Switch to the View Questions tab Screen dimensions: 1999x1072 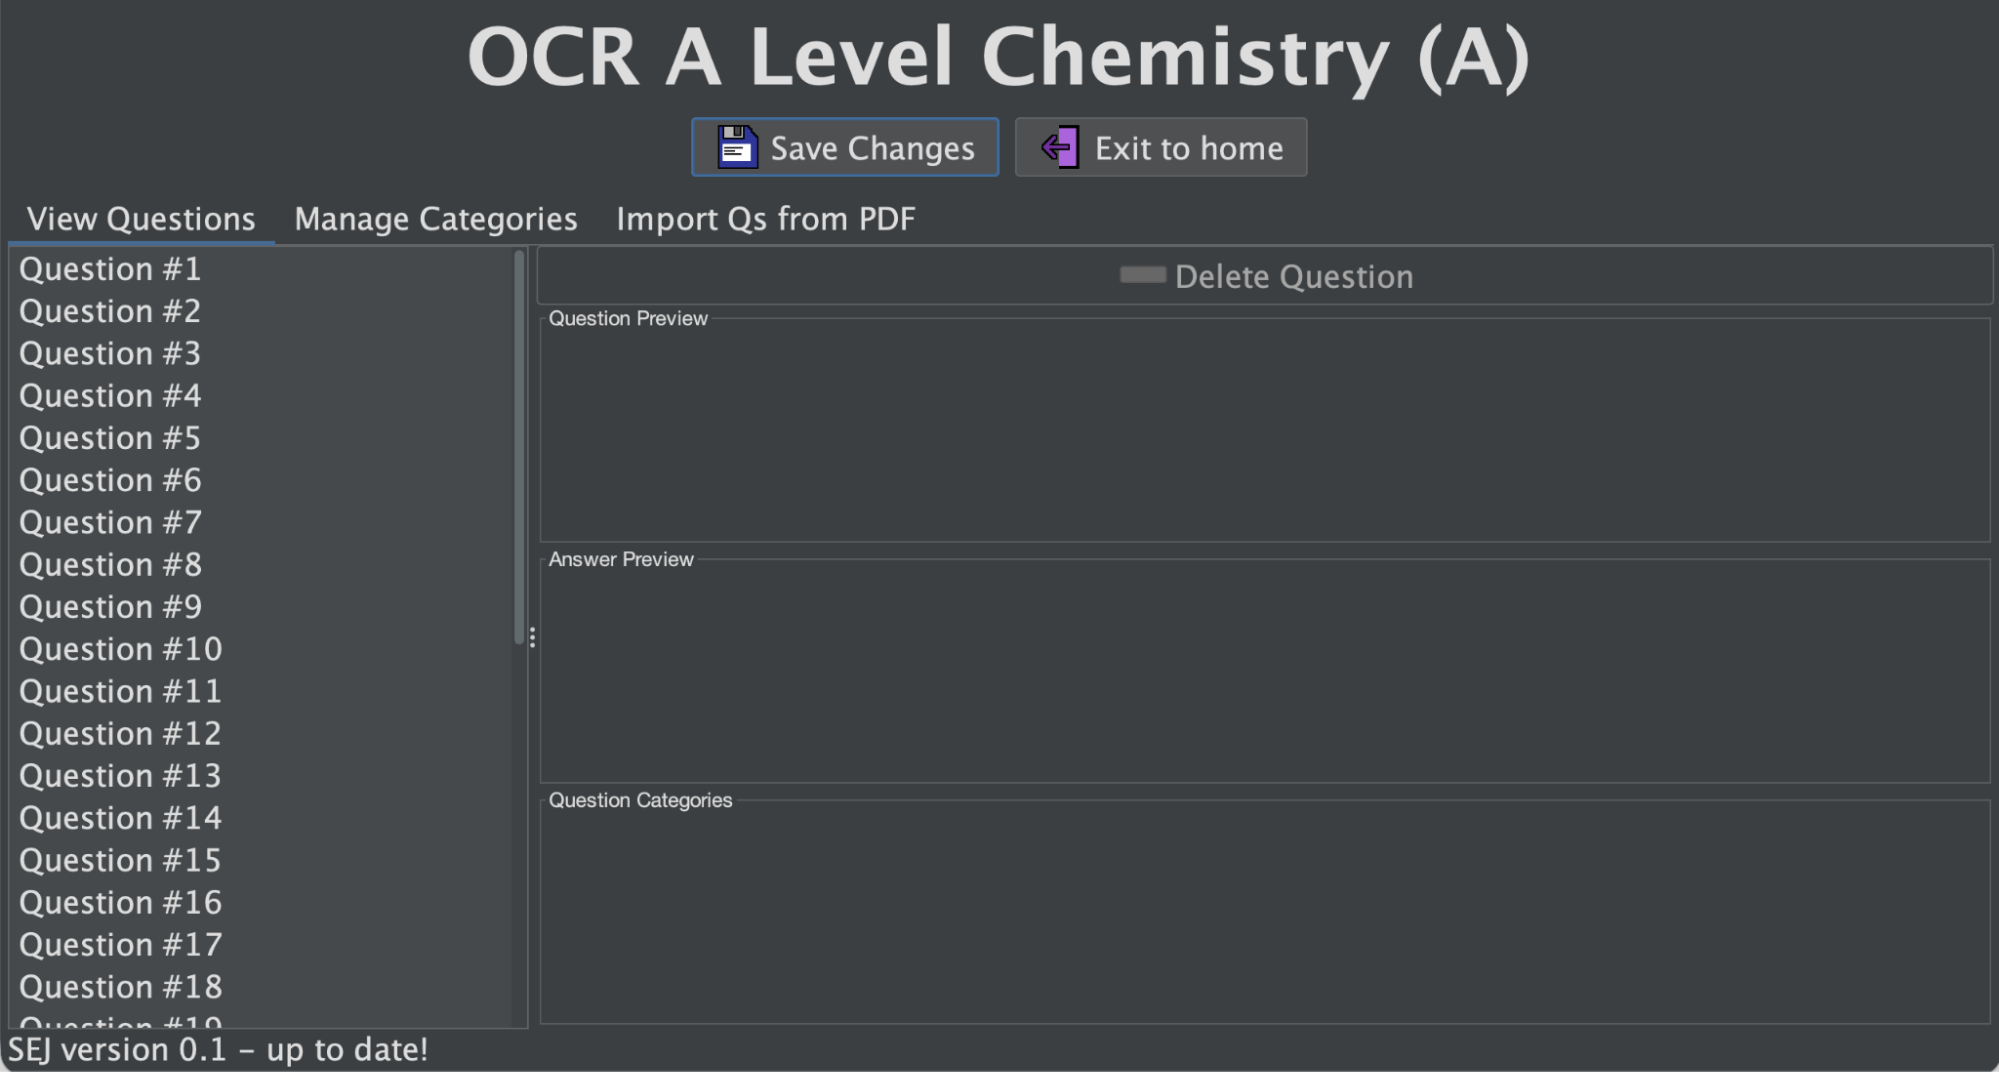[141, 219]
